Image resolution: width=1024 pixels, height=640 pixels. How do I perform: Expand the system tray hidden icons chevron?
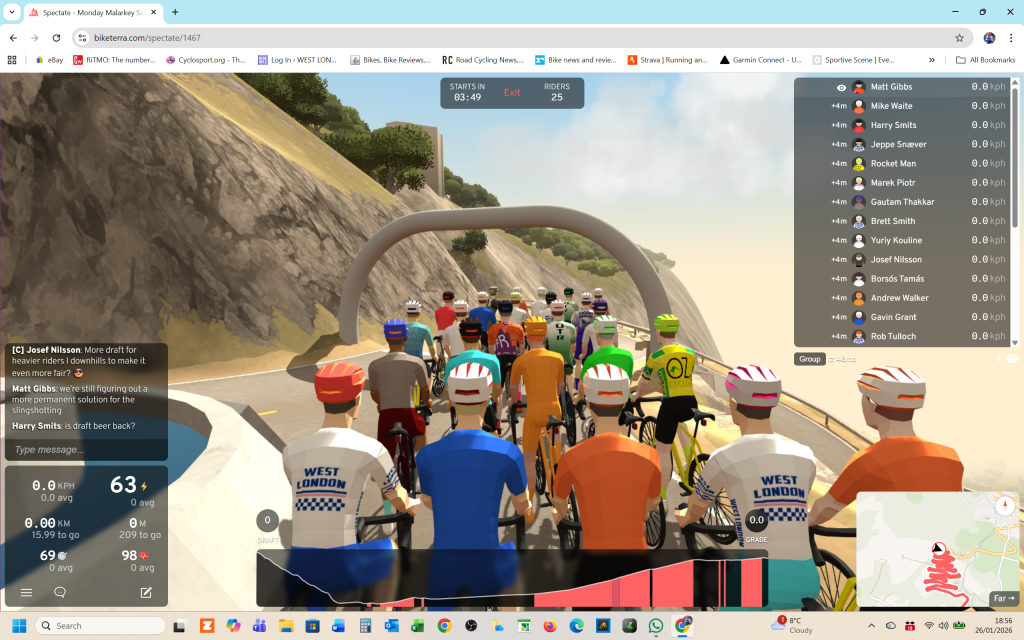[x=871, y=625]
